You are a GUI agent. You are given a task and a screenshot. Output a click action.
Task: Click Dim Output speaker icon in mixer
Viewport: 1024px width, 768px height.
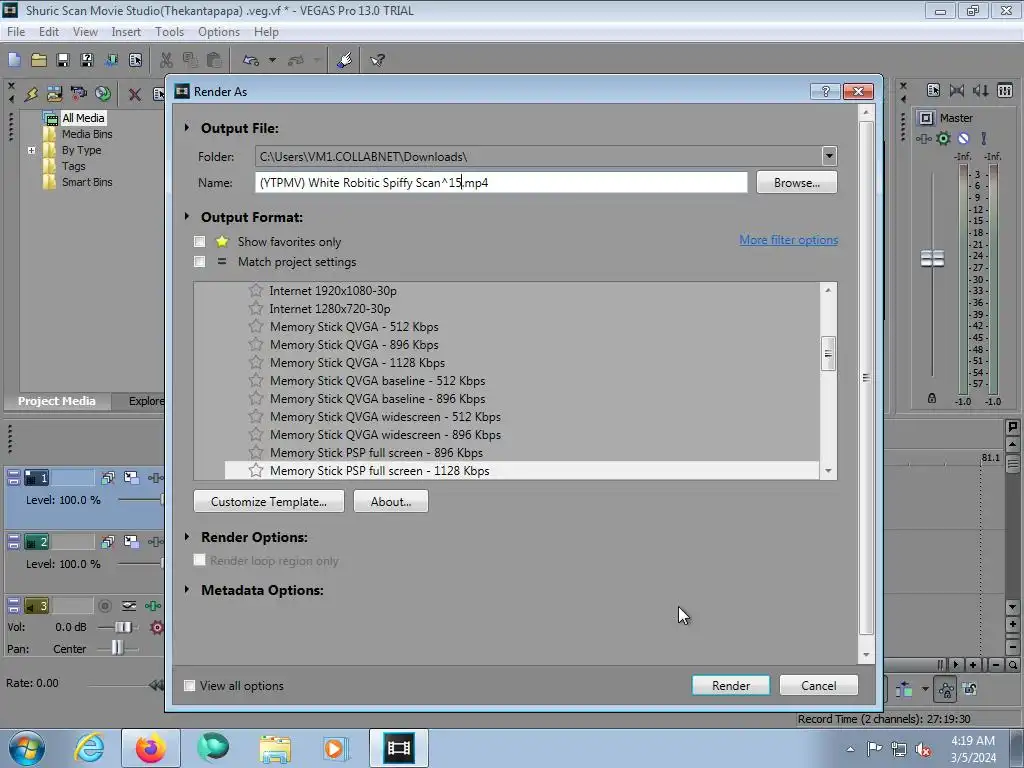click(980, 91)
